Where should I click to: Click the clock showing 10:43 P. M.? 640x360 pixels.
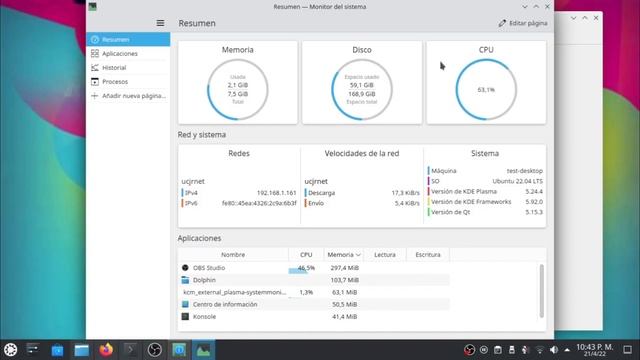[x=594, y=350]
